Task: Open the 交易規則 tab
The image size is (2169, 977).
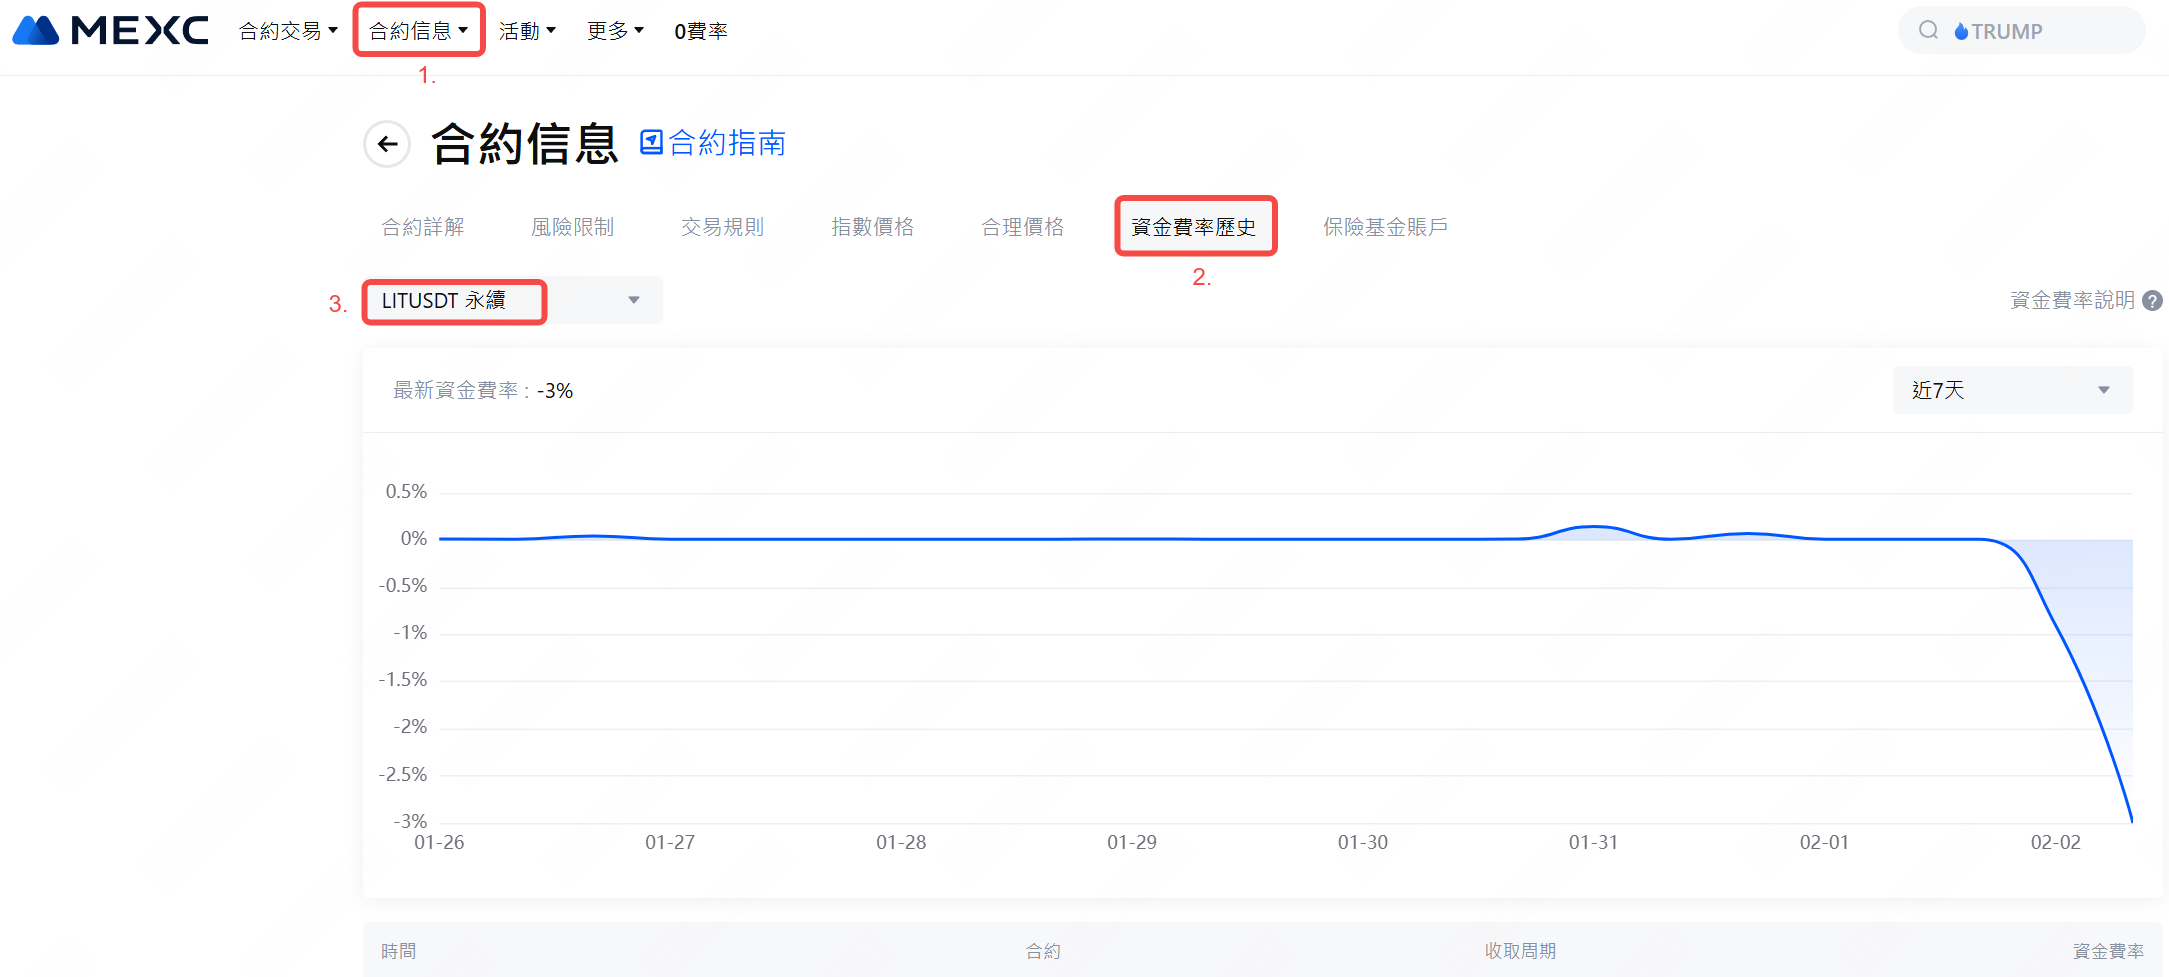Action: 722,227
